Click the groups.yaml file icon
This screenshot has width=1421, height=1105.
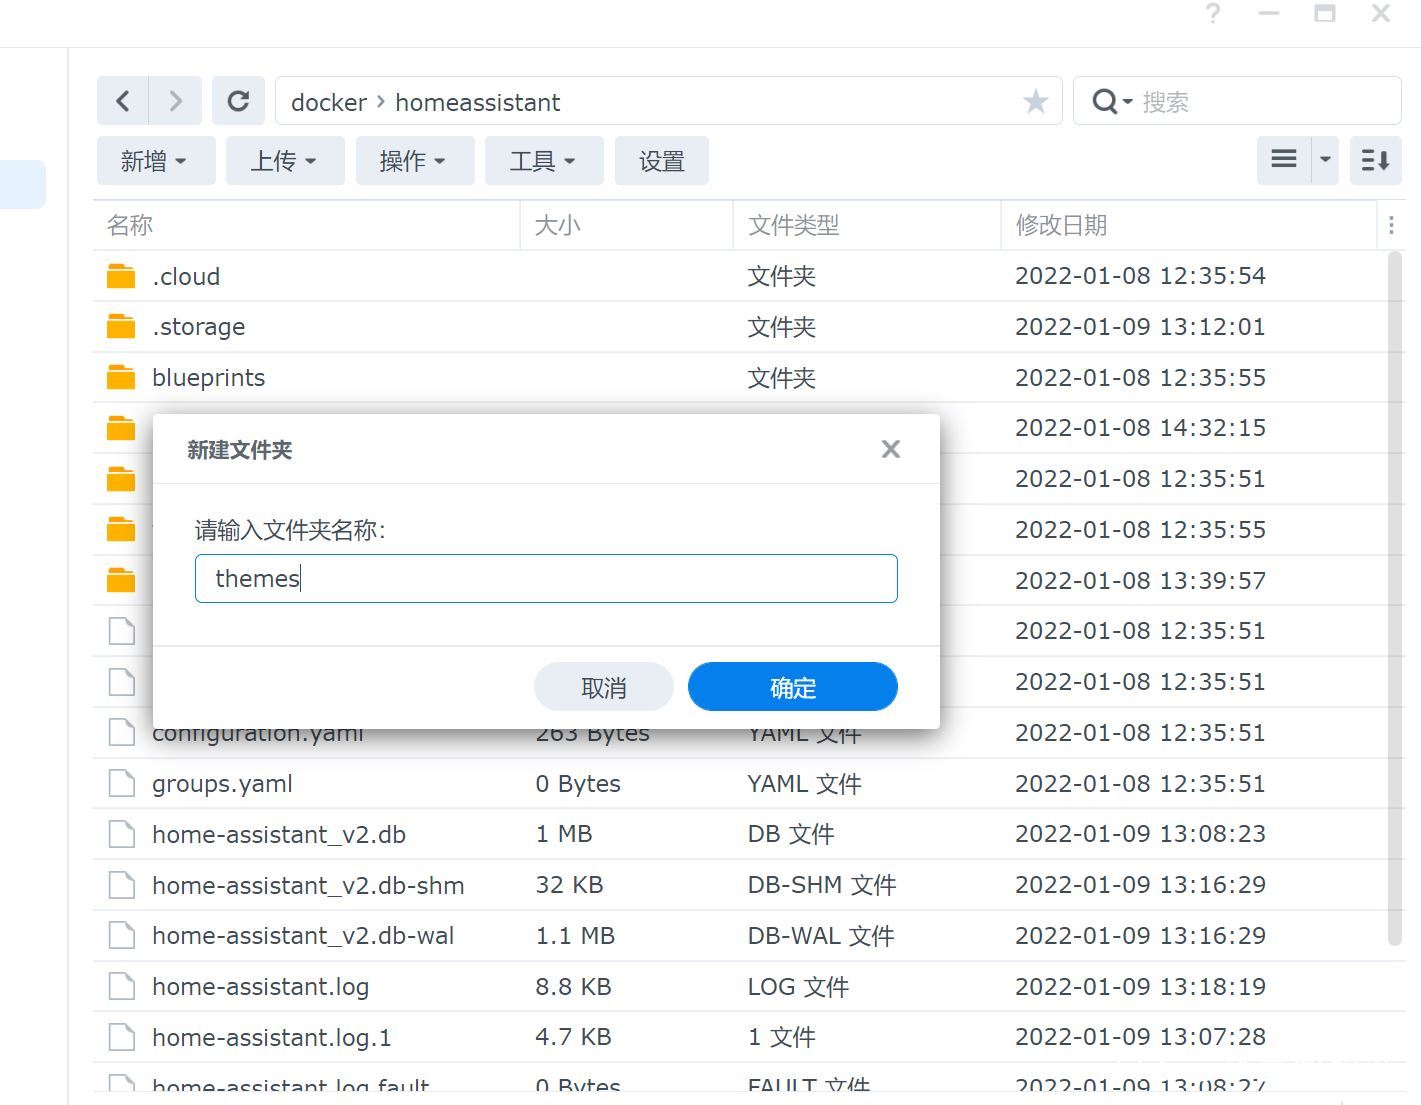[x=121, y=783]
